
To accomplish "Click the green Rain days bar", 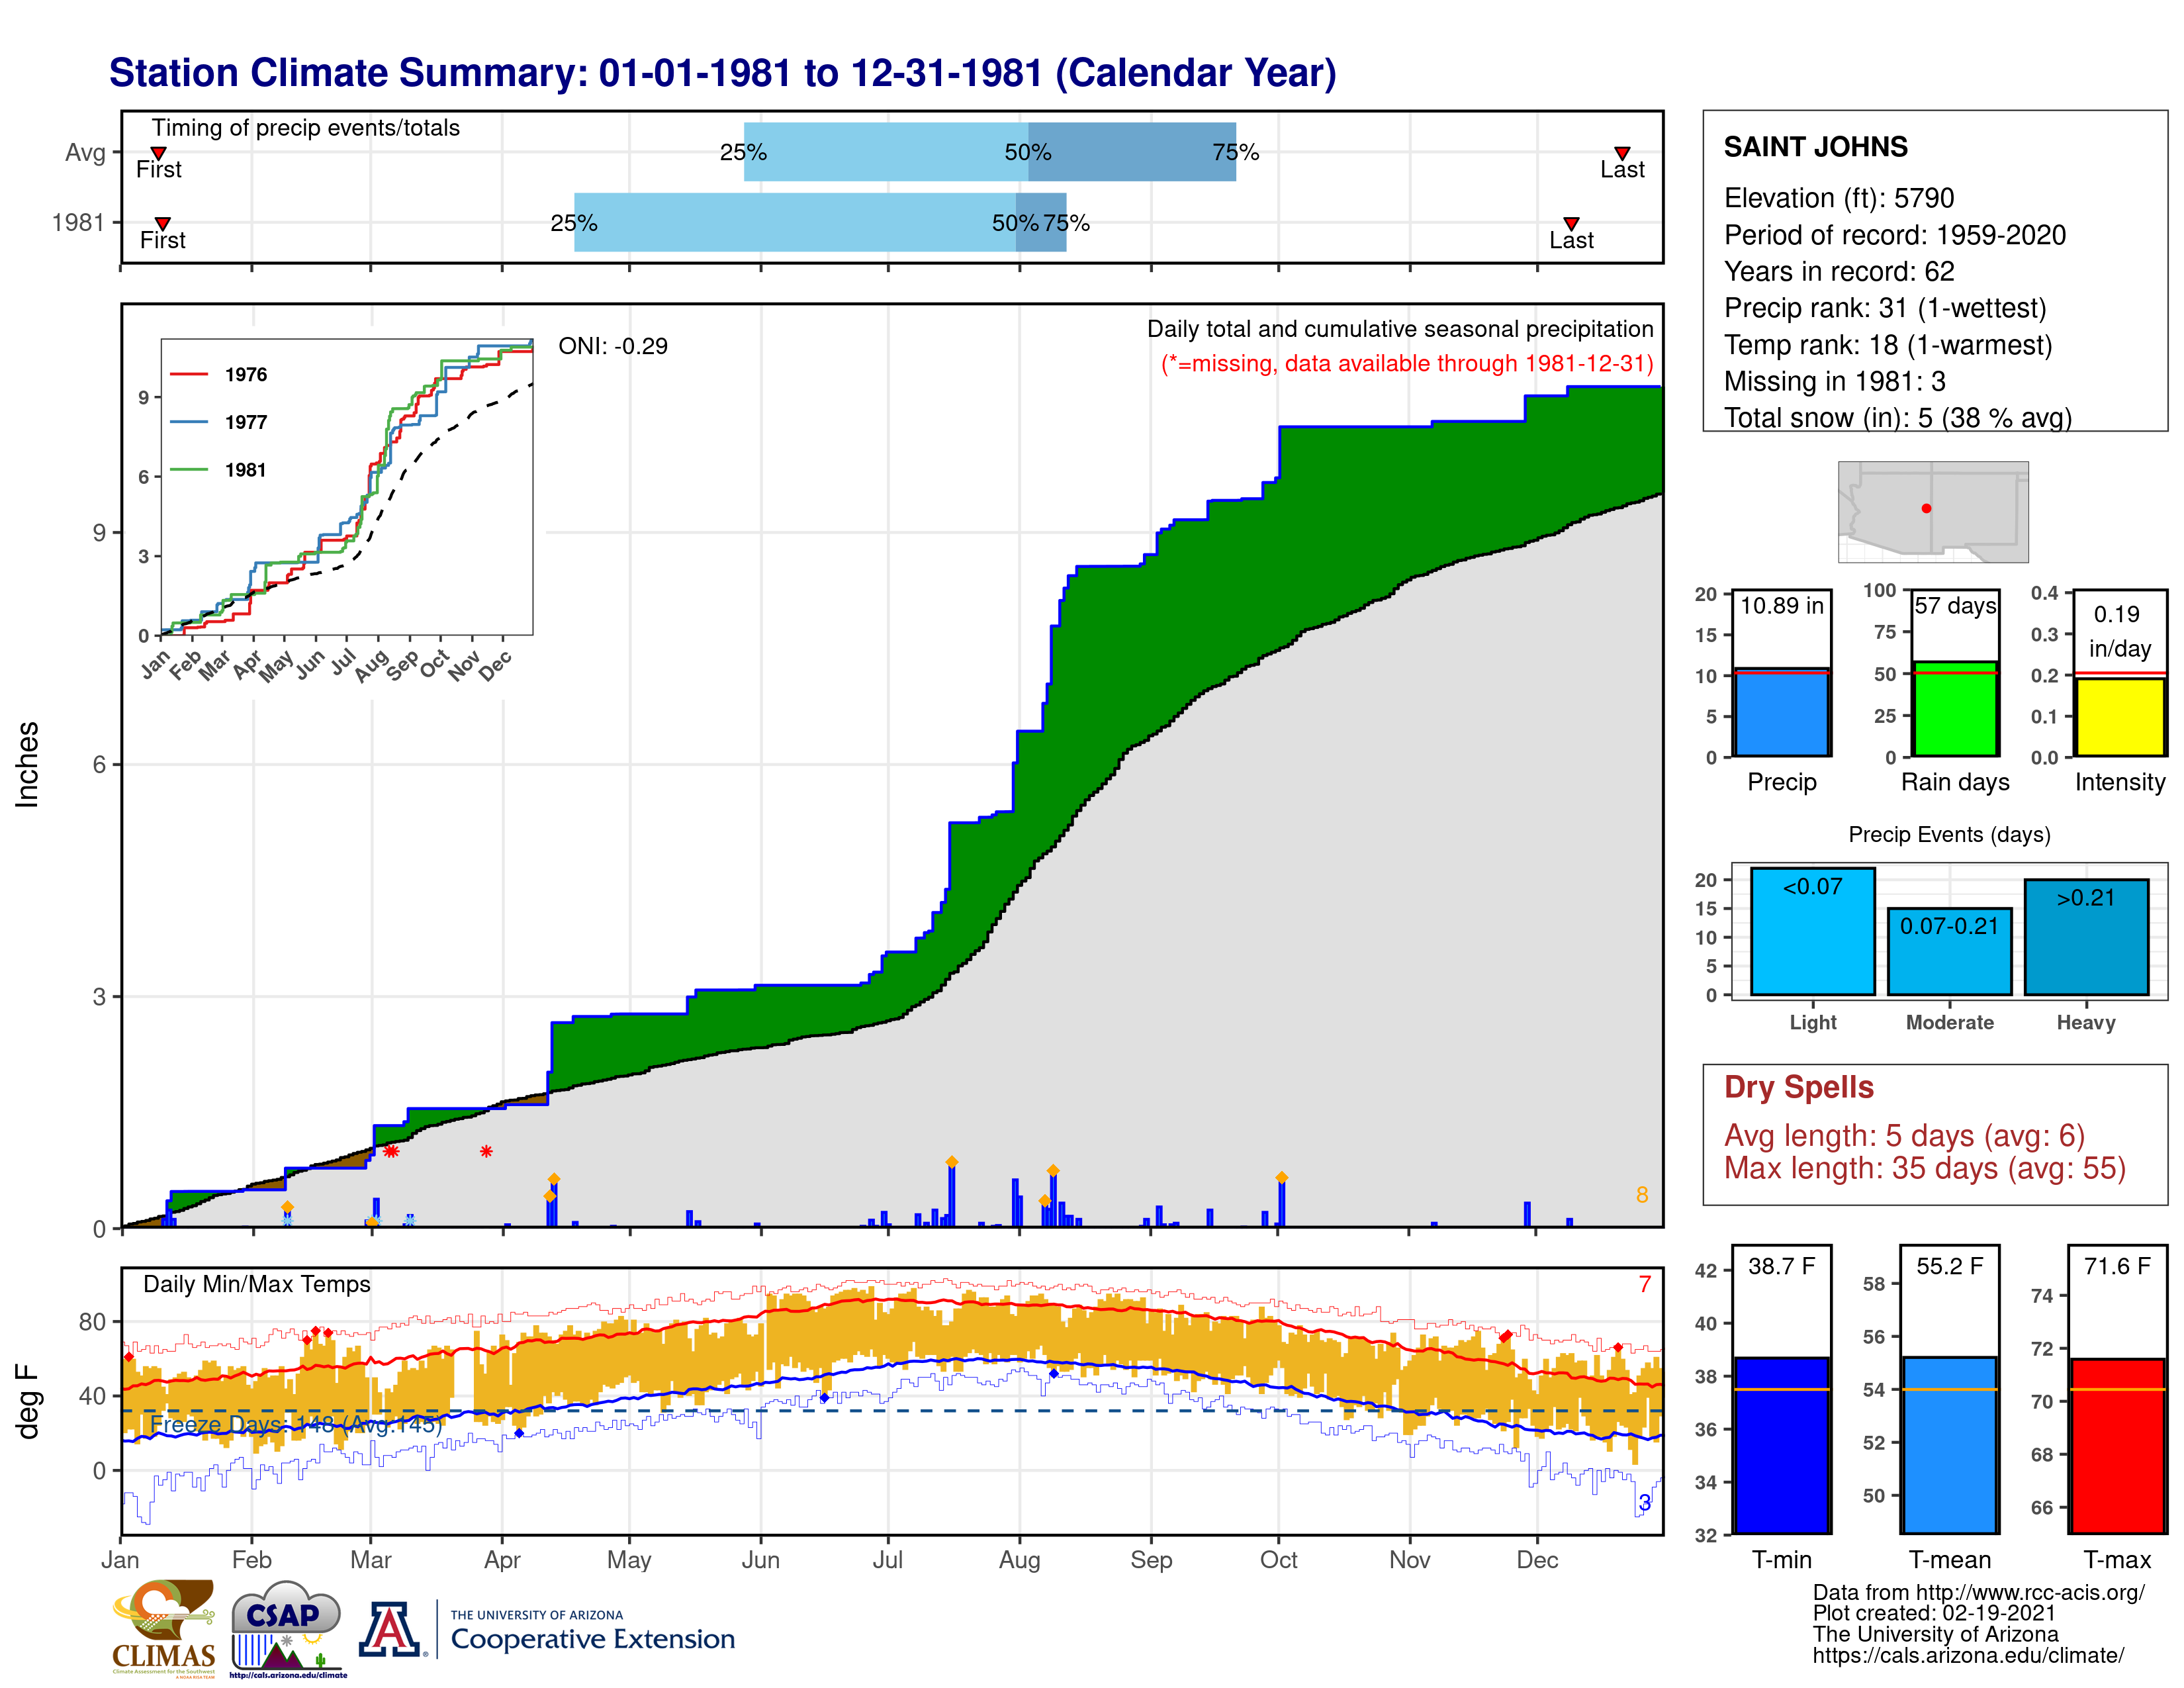I will (1955, 708).
